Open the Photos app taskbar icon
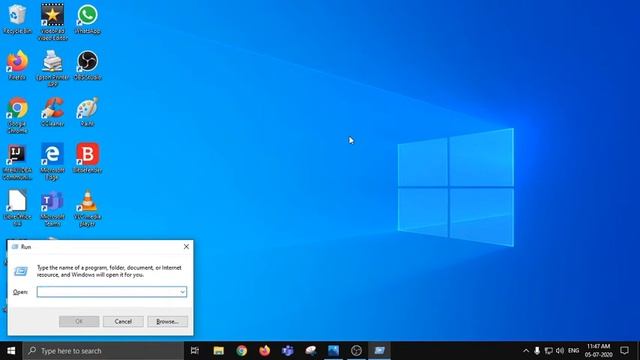The height and width of the screenshot is (360, 640). click(333, 351)
